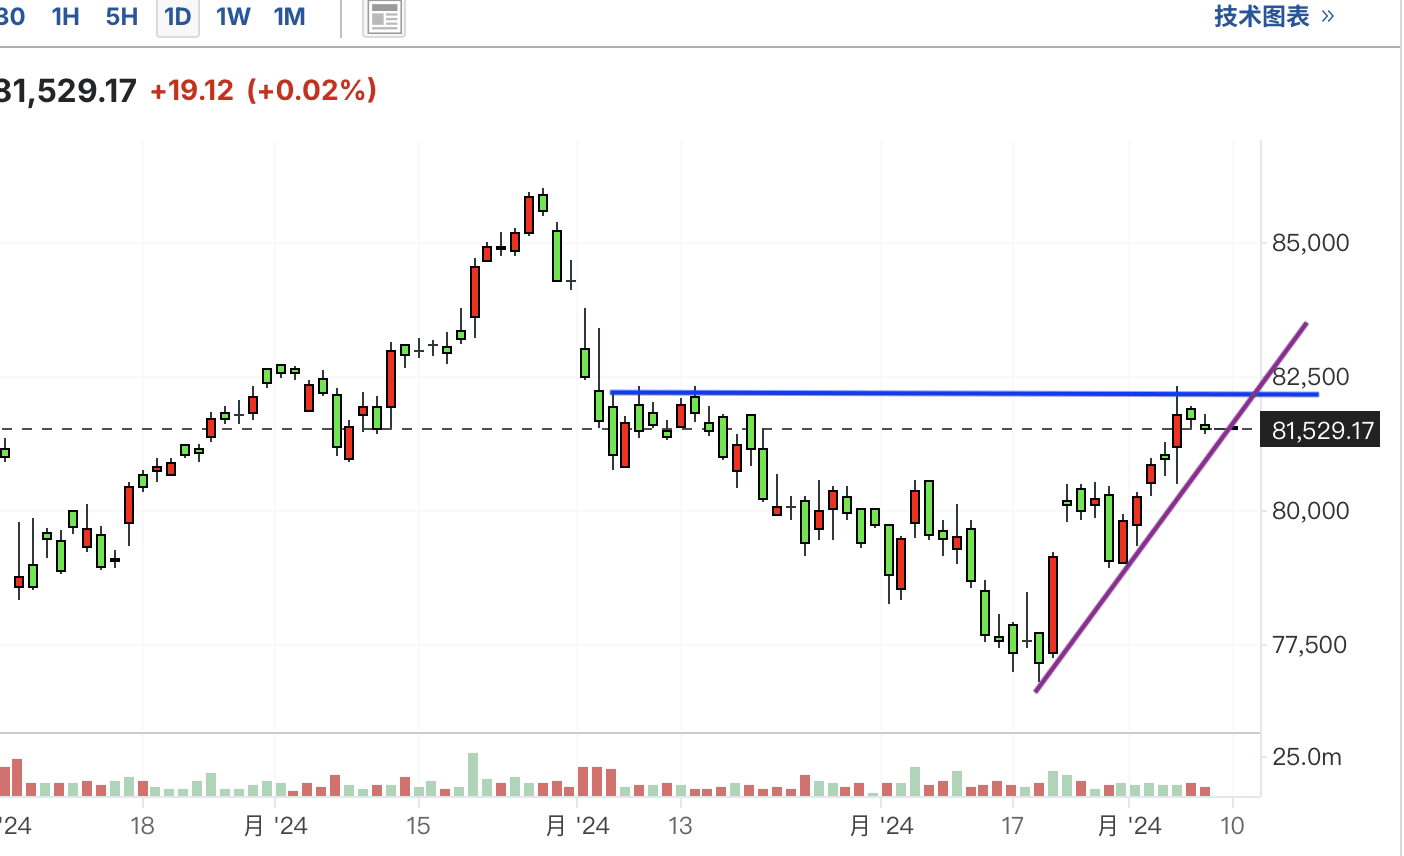Click the 82,500 price axis label

pyautogui.click(x=1310, y=377)
